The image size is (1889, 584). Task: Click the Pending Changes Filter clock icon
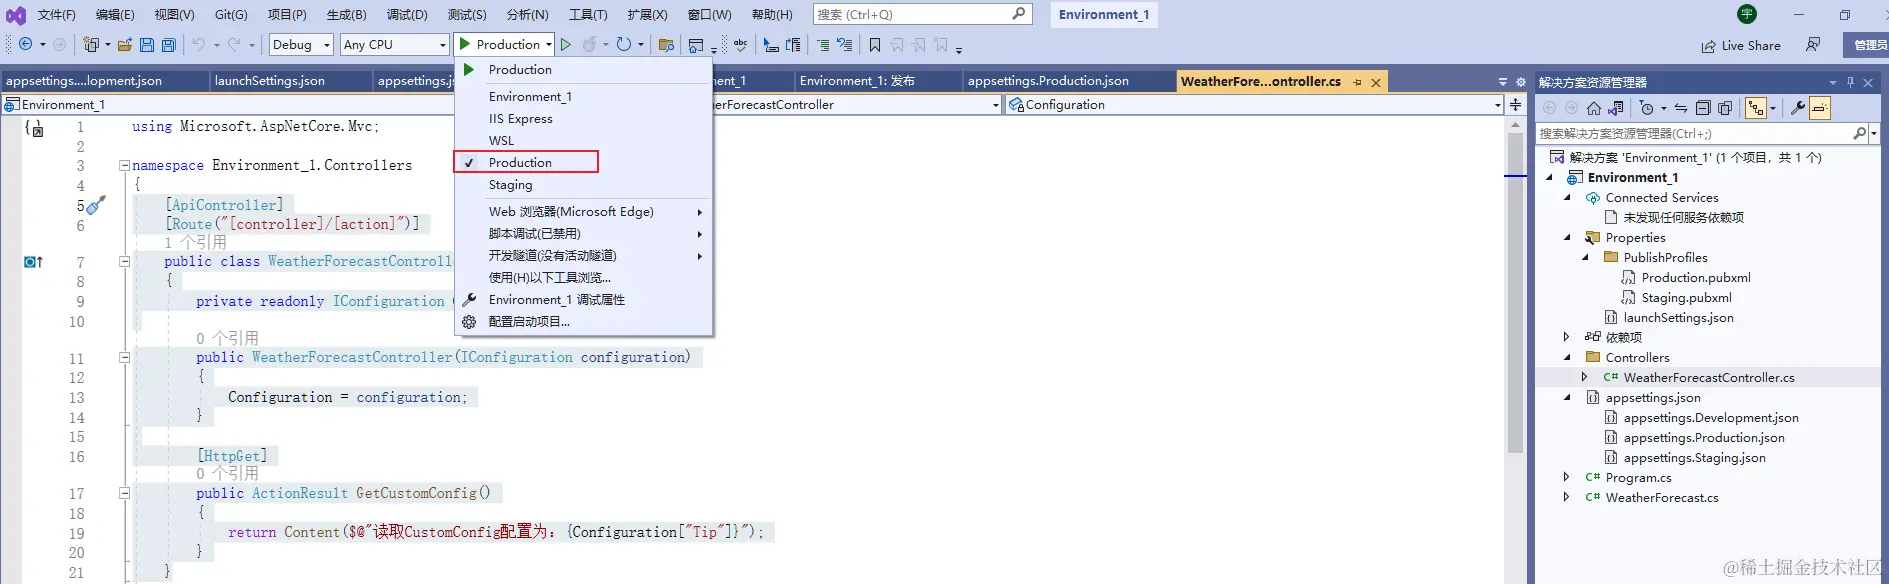1647,108
